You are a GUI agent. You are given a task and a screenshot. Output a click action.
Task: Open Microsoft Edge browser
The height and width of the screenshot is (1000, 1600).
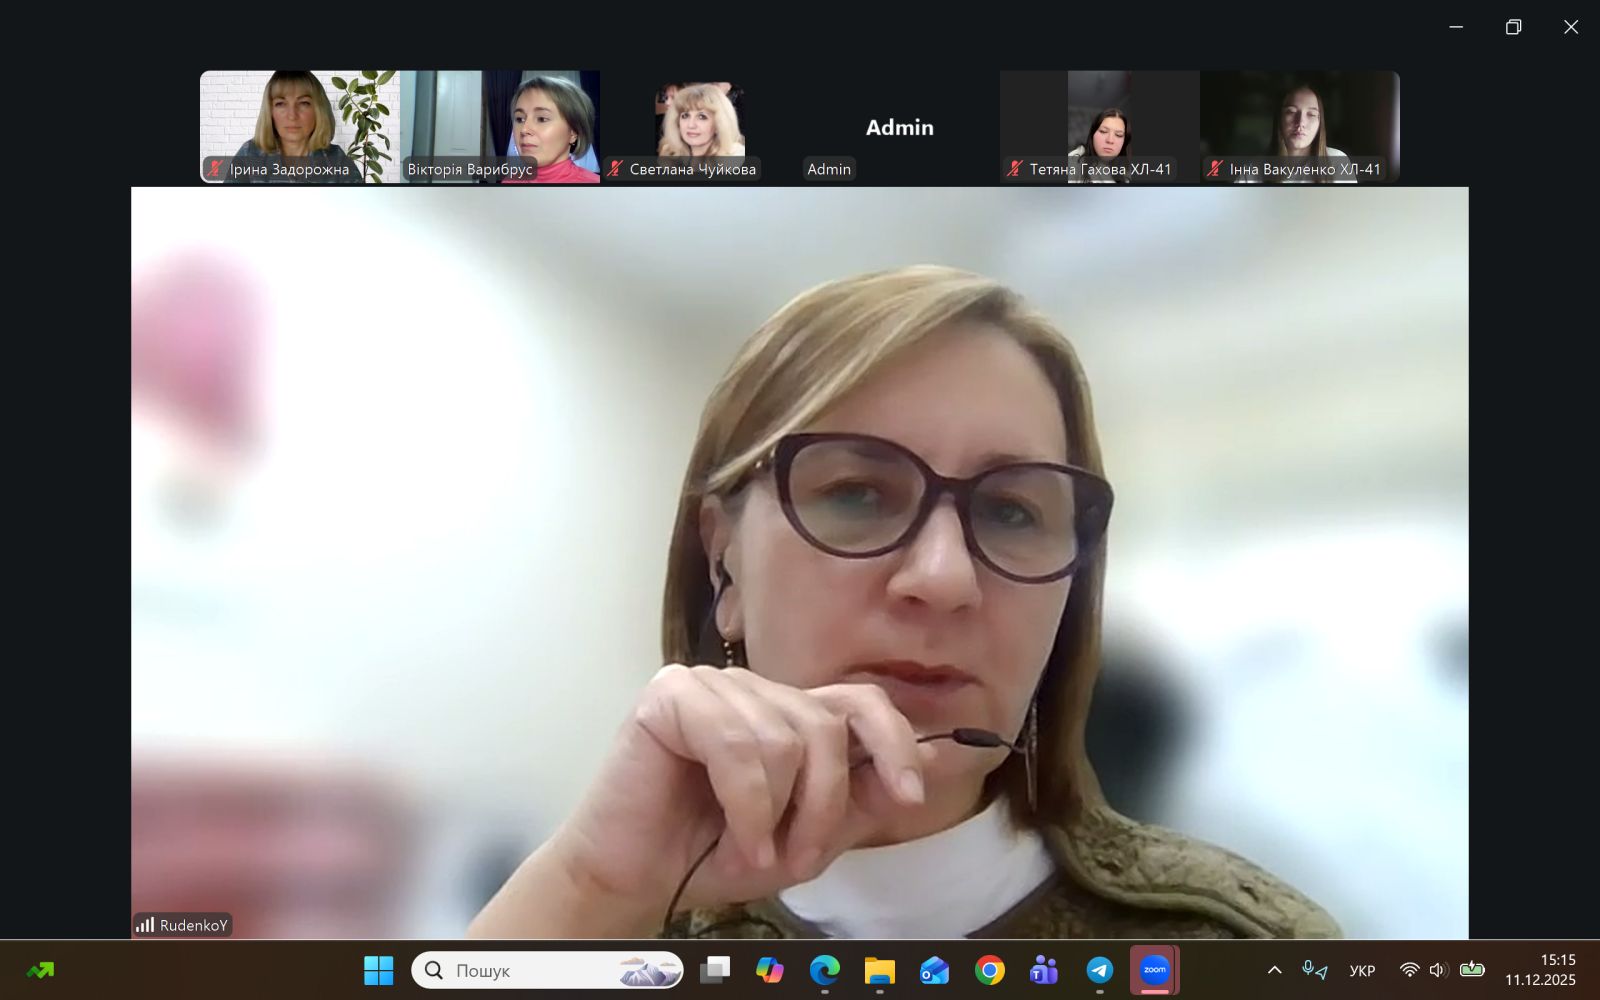(824, 970)
